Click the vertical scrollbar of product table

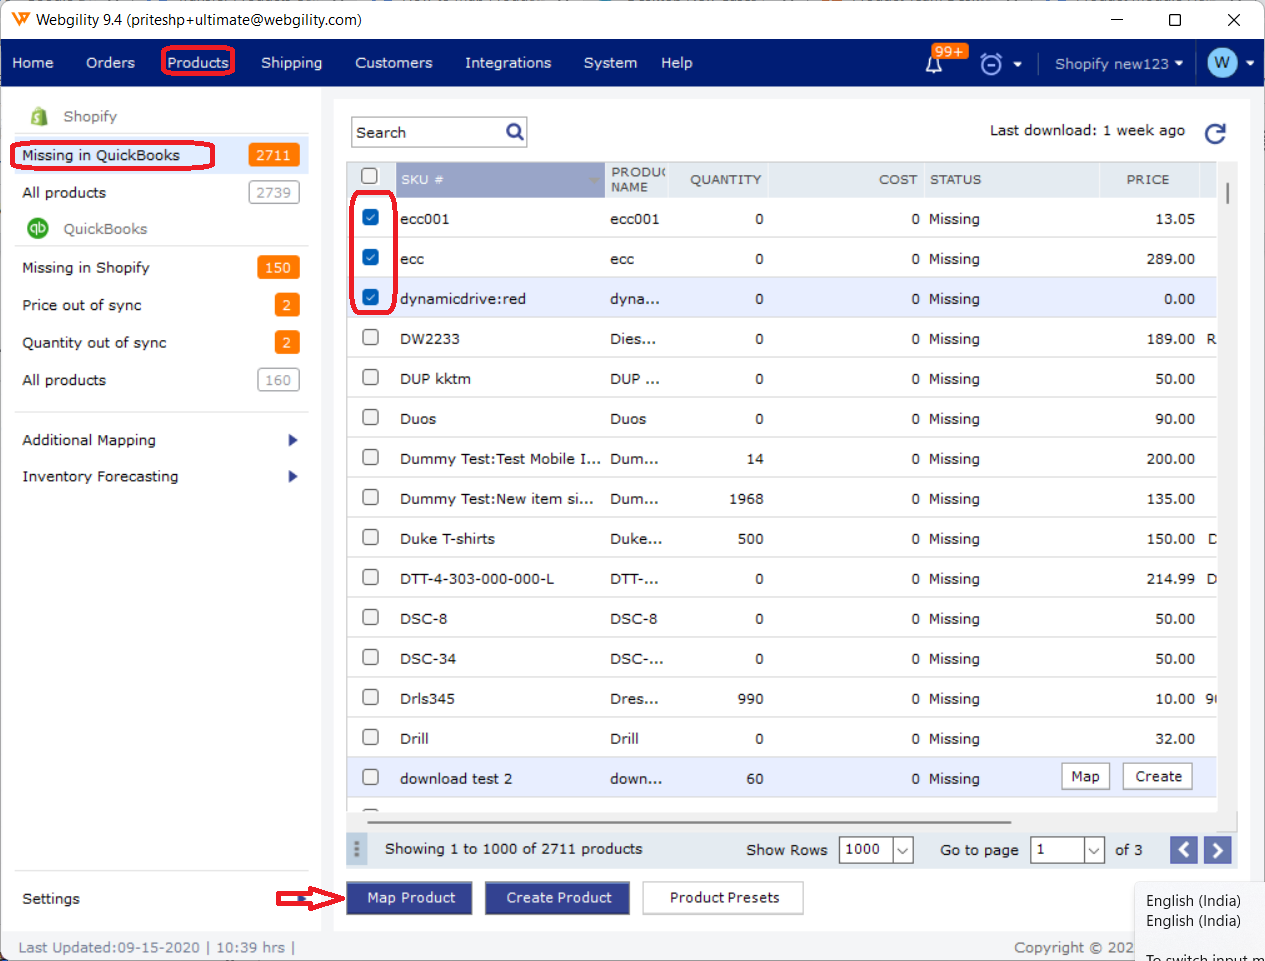point(1227,194)
